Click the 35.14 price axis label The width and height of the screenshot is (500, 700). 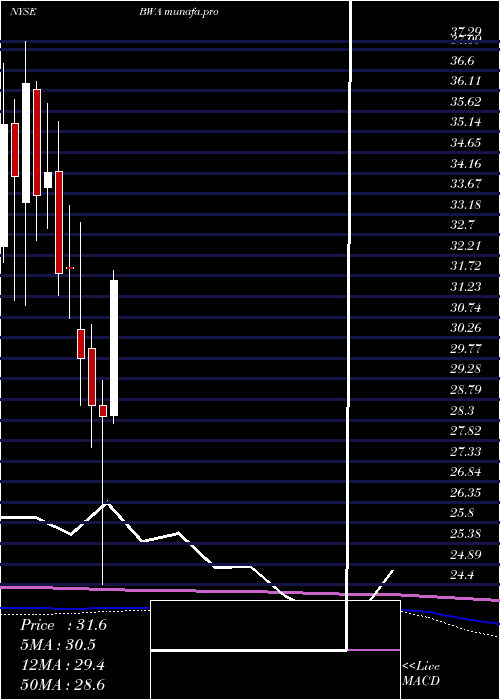pyautogui.click(x=465, y=122)
